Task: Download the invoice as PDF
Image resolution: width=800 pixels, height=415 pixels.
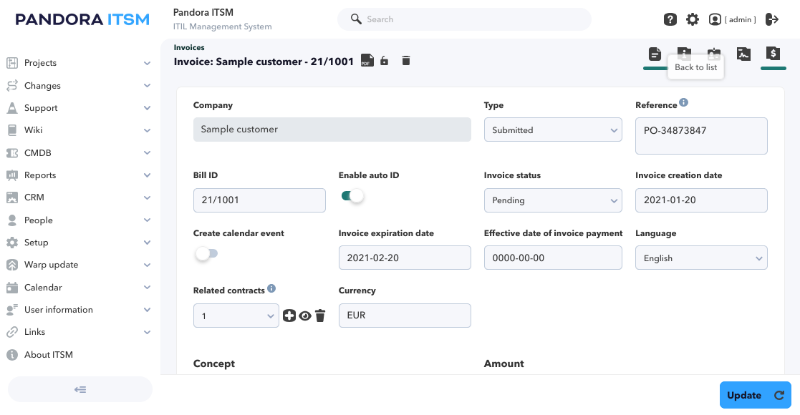Action: pos(367,61)
